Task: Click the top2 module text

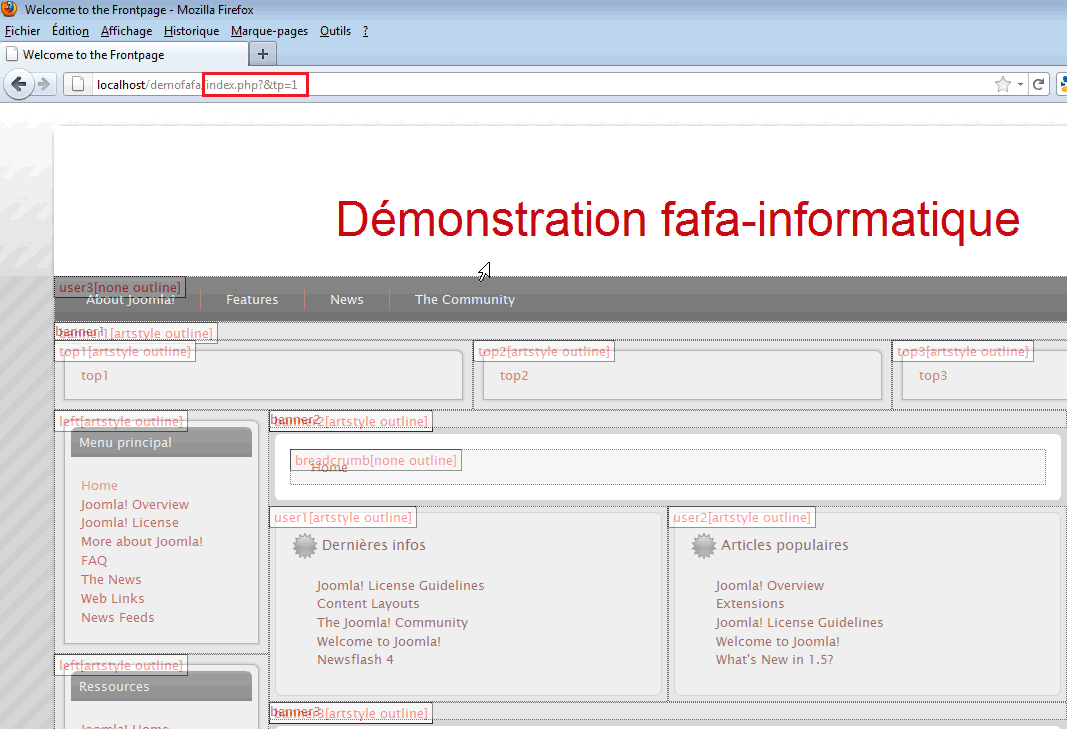Action: click(514, 376)
